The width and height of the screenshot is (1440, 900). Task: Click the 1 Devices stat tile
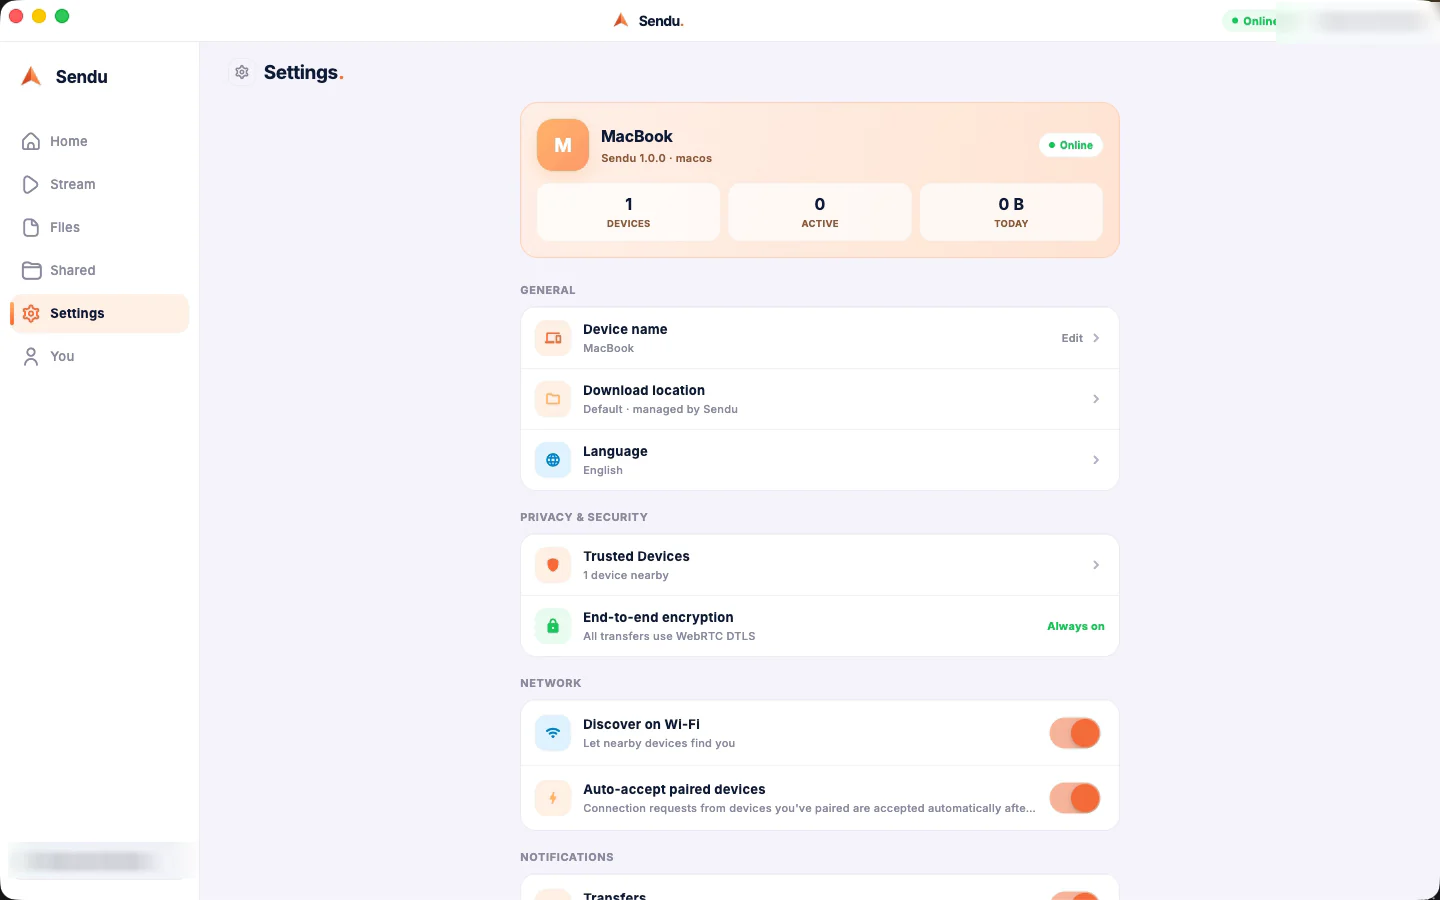628,212
